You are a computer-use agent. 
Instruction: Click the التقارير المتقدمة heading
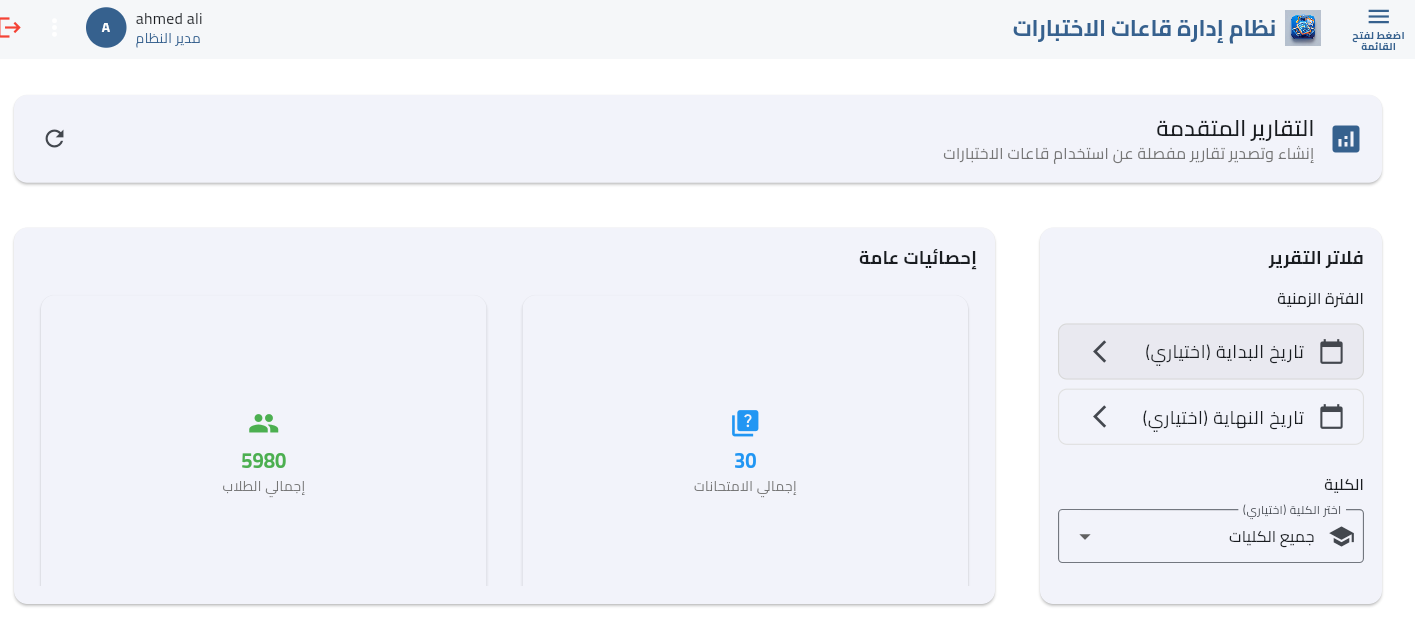pyautogui.click(x=1235, y=129)
